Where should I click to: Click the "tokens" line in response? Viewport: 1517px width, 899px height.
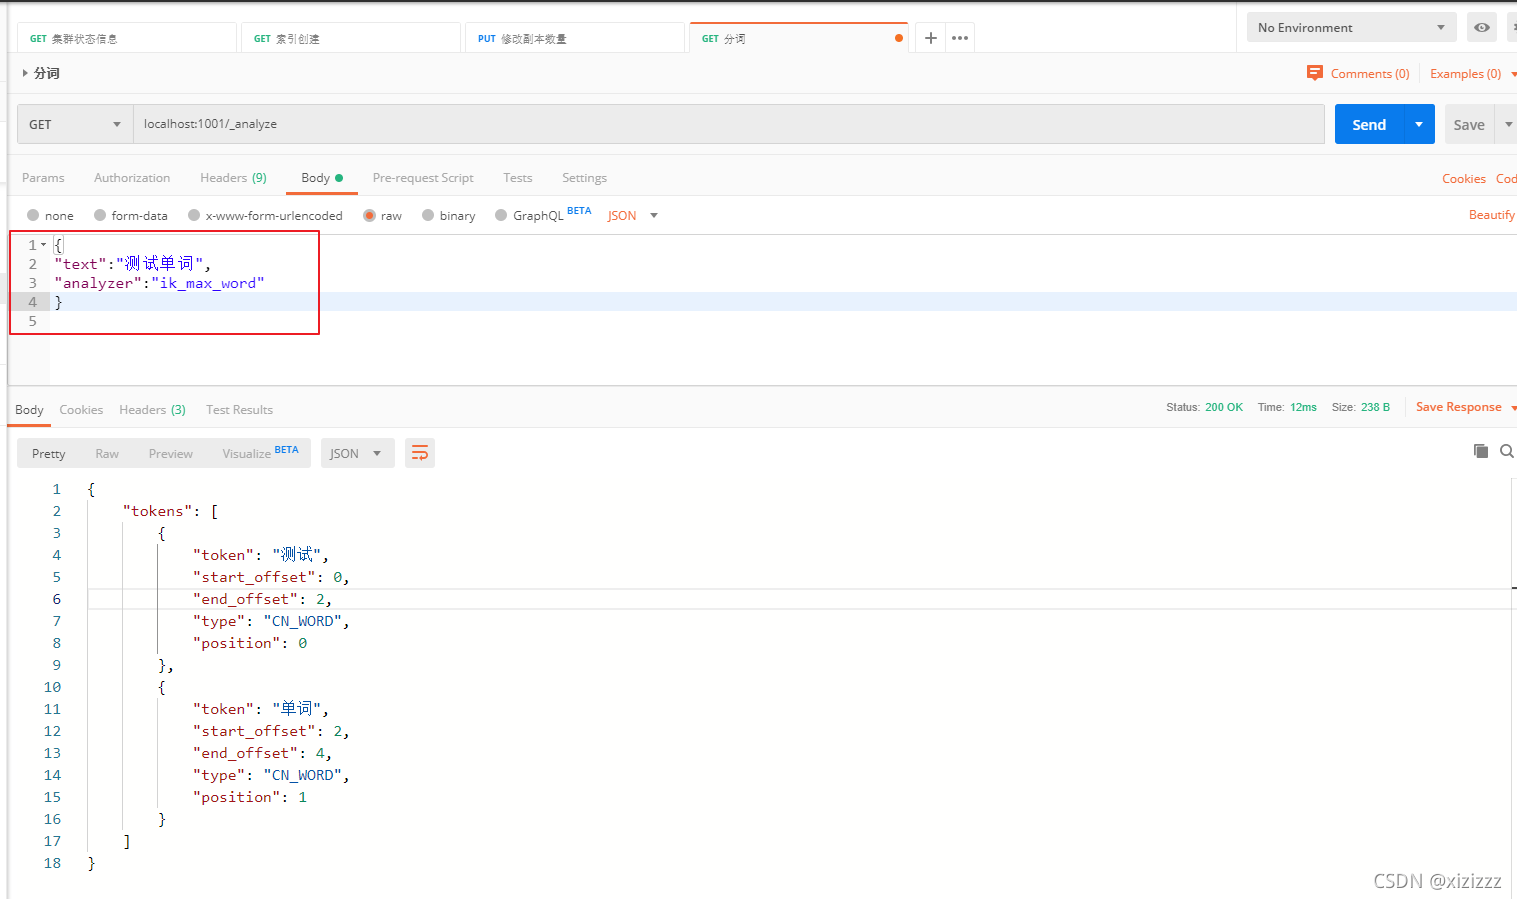[170, 511]
